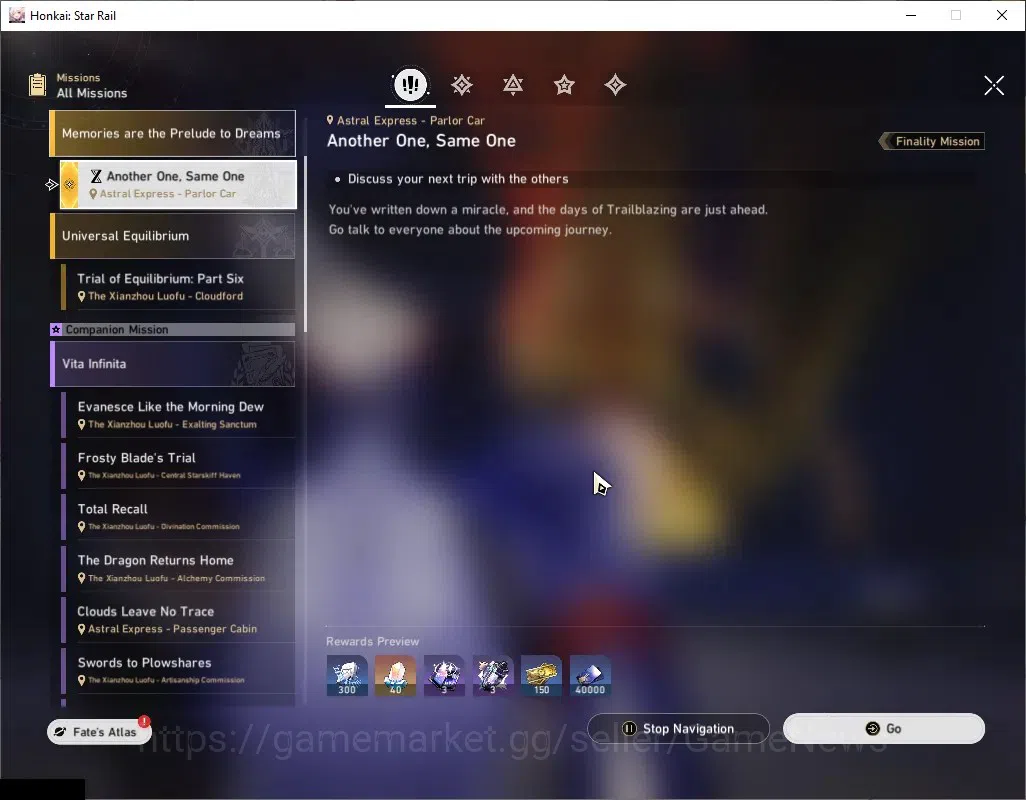Select Clouds Leave No Trace mission
This screenshot has width=1026, height=800.
(178, 619)
